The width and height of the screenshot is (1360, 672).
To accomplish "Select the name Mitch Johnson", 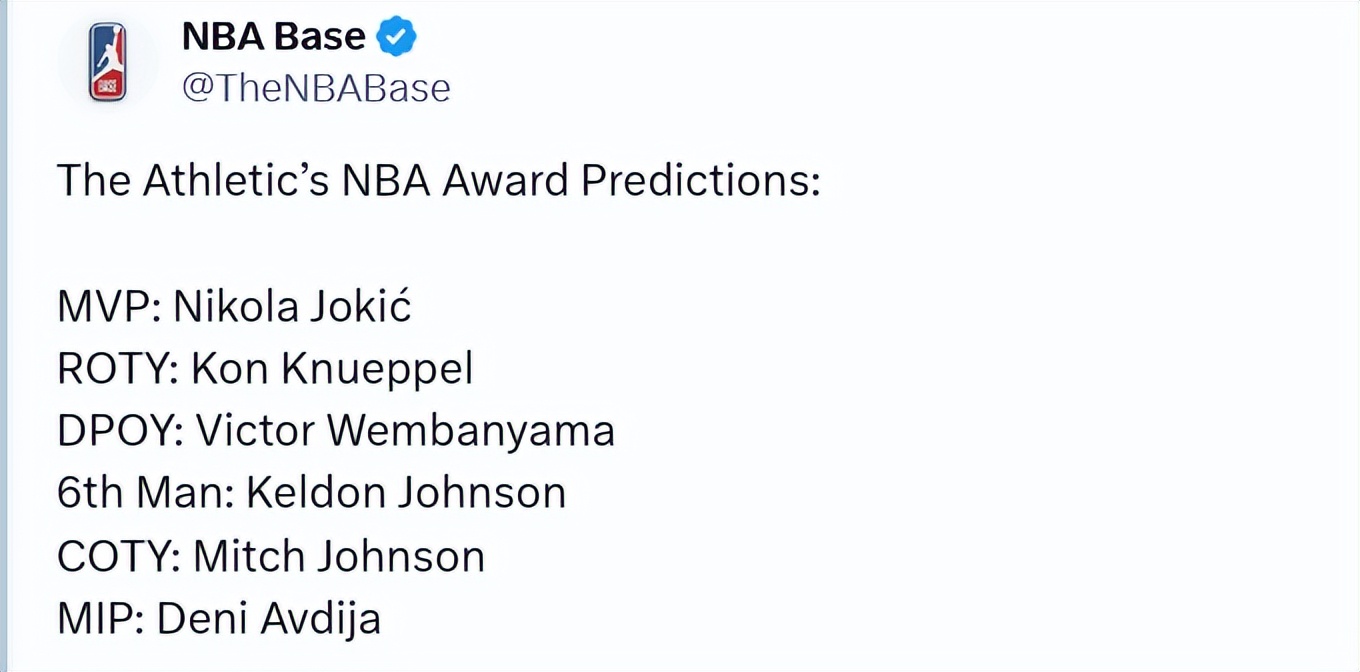I will [x=339, y=556].
